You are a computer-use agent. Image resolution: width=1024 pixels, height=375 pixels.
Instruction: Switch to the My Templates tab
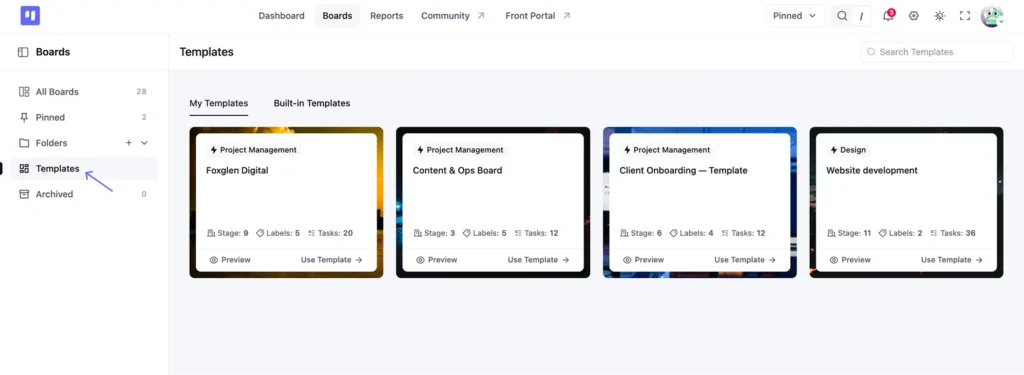[x=219, y=103]
